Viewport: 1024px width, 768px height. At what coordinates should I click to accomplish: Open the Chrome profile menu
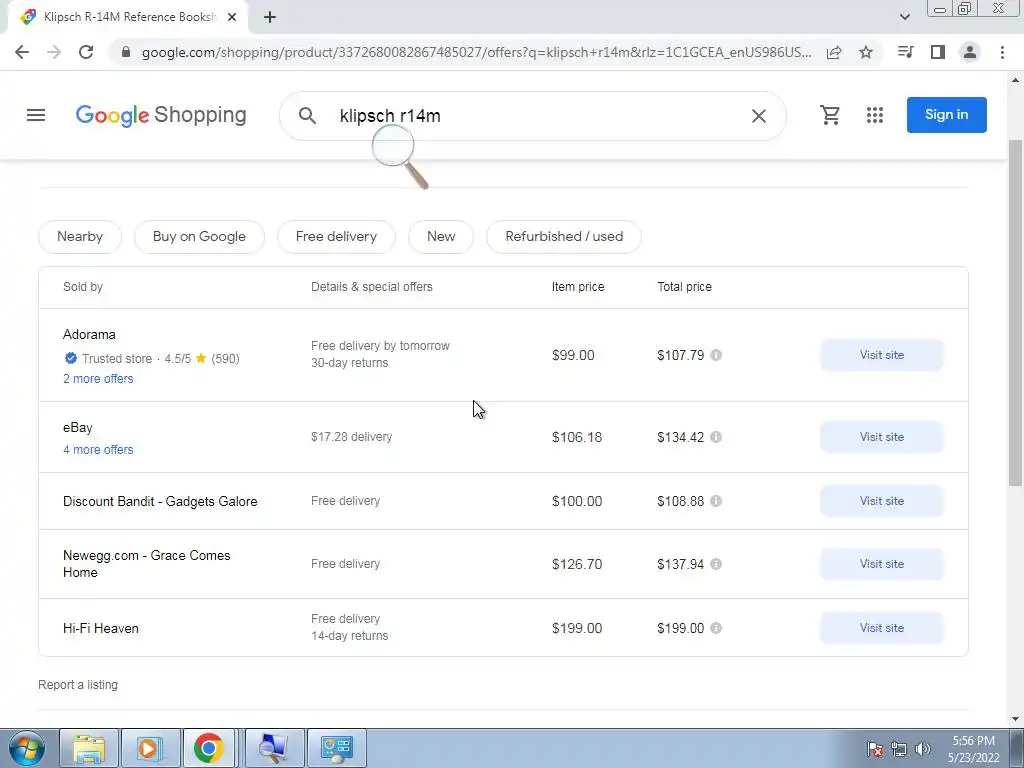[970, 52]
